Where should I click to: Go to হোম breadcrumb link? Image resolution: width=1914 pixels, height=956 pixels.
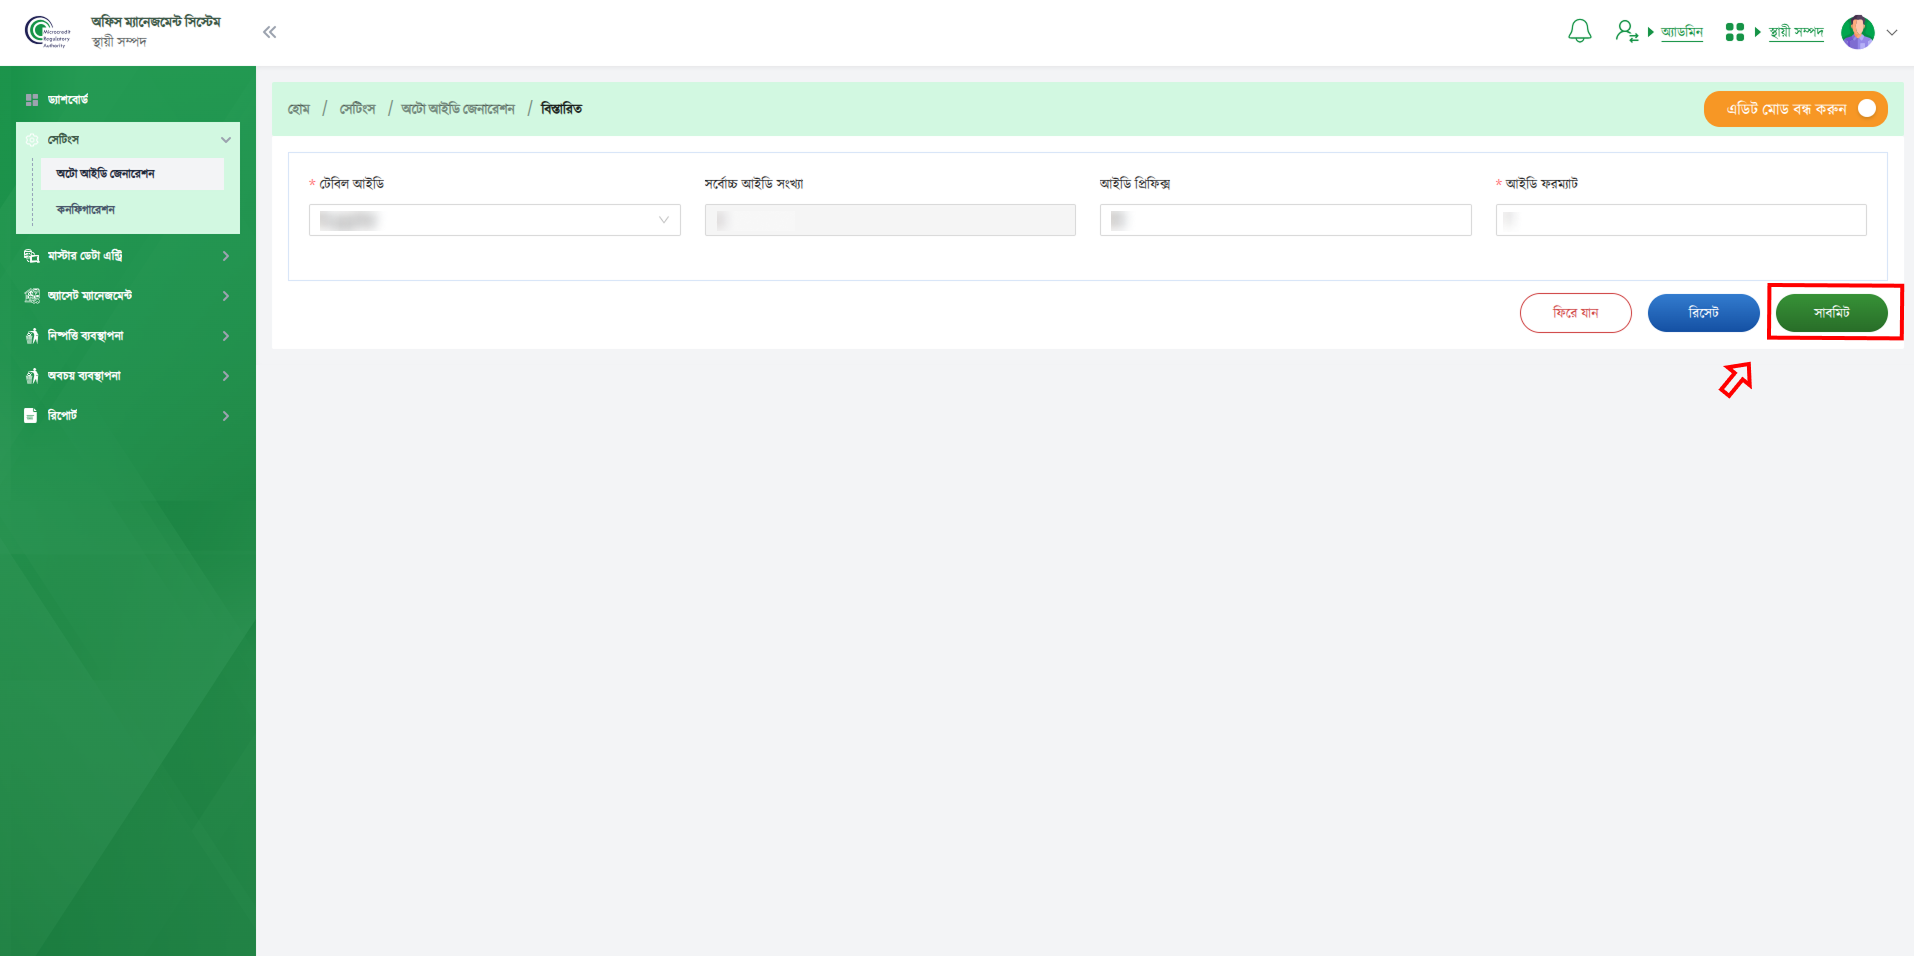299,109
